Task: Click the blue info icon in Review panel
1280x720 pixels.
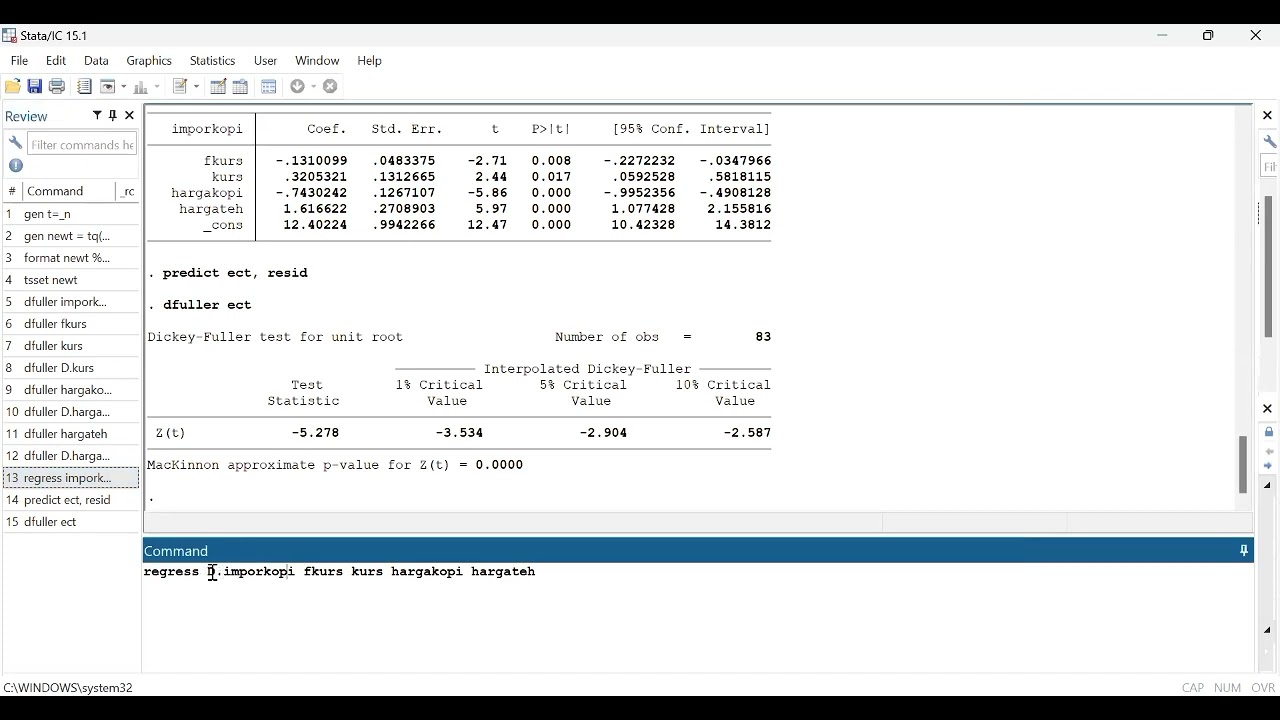Action: pyautogui.click(x=16, y=166)
